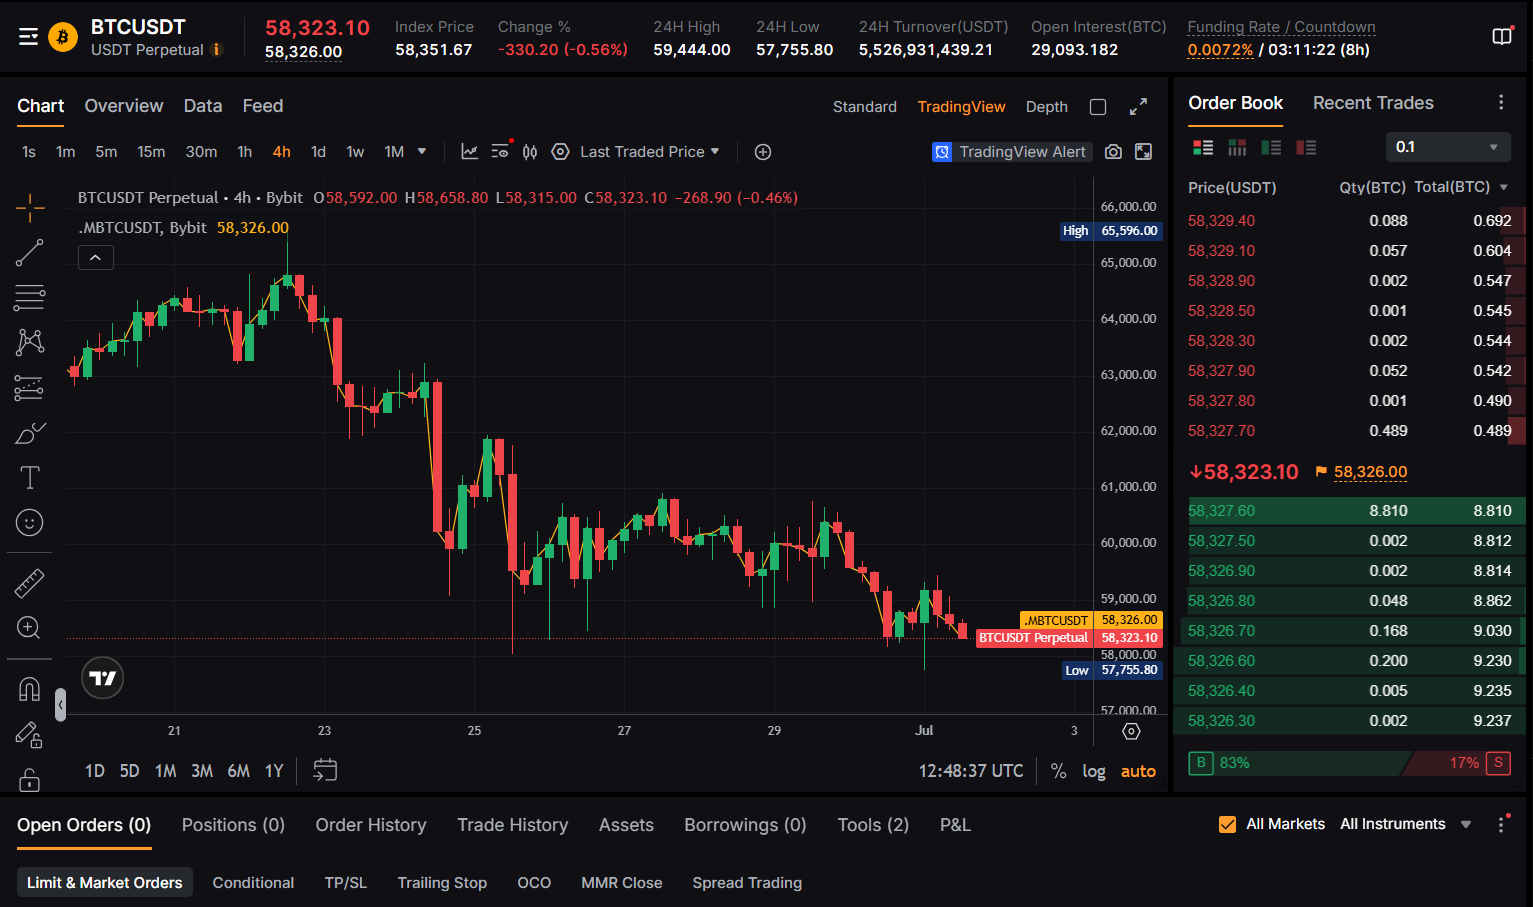Screen dimensions: 1533x907
Task: Select the trend line drawing tool
Action: (x=30, y=253)
